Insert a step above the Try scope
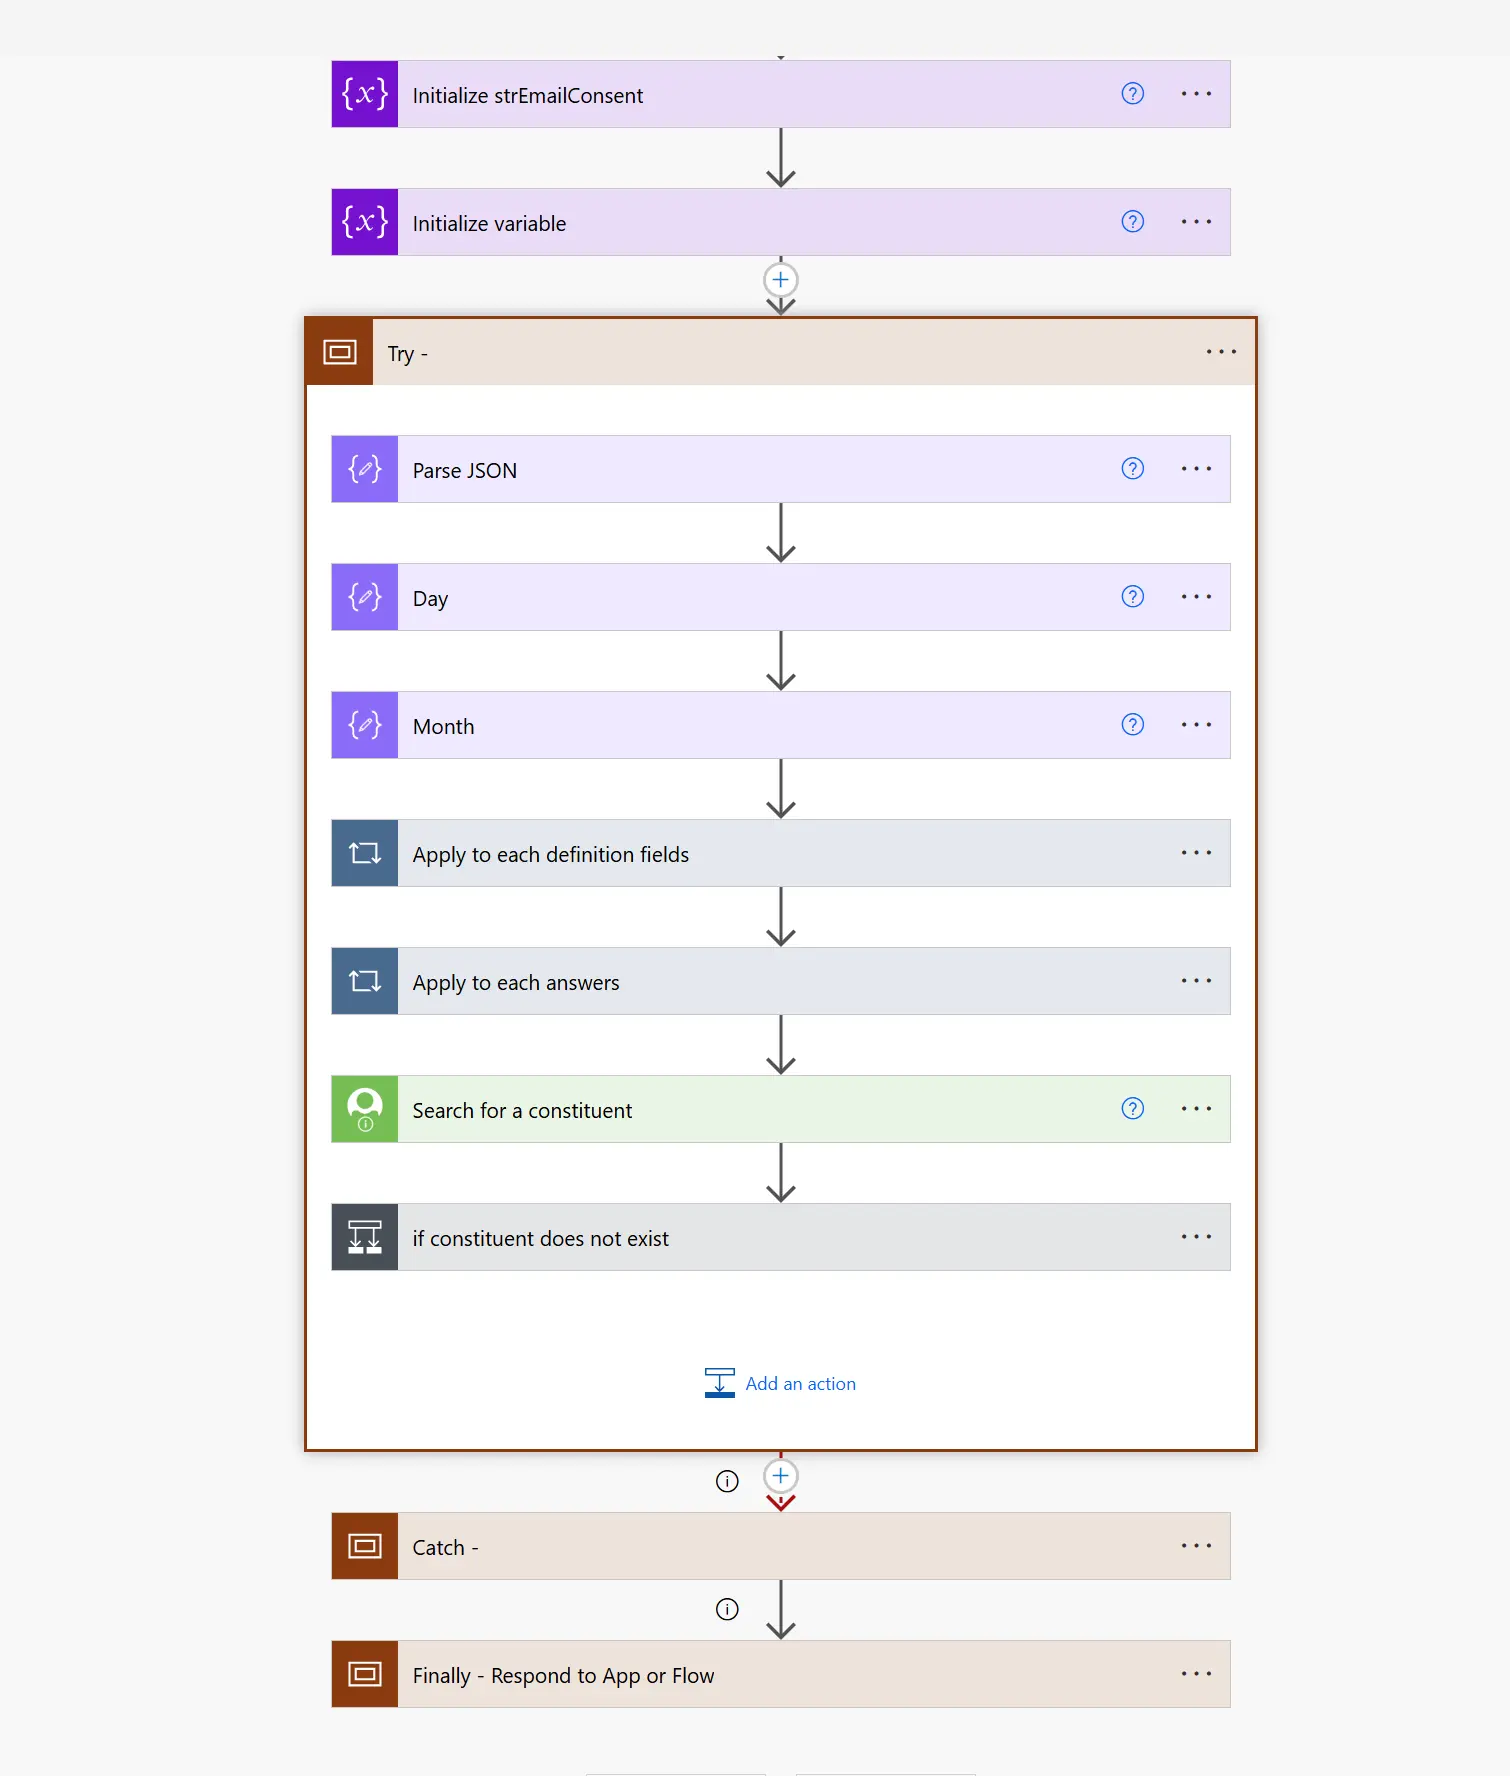The width and height of the screenshot is (1510, 1776). pos(781,280)
